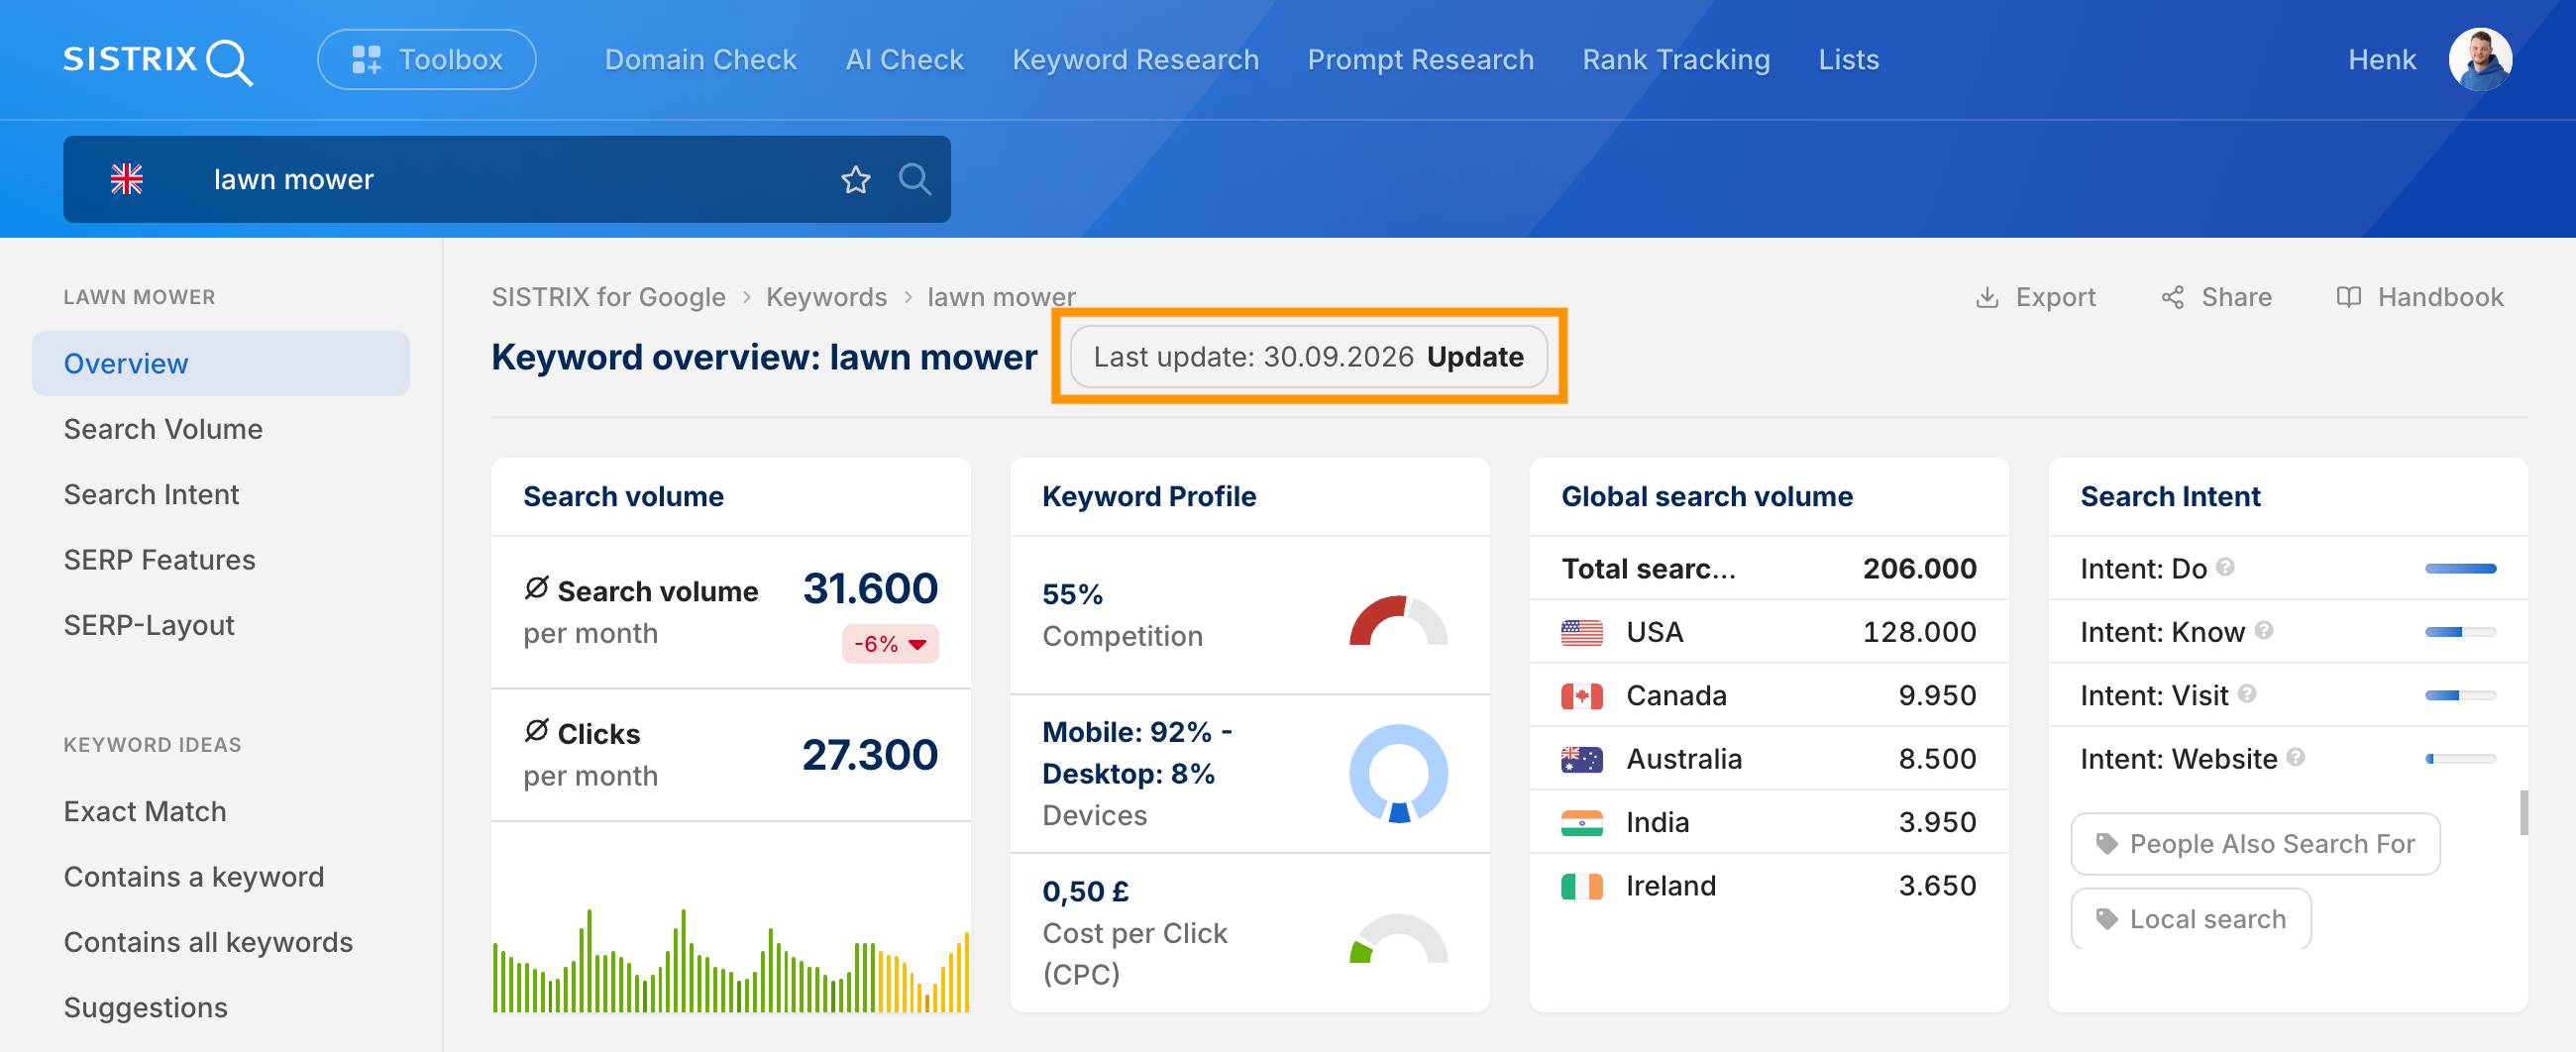
Task: Open AI Check in top navigation
Action: point(904,60)
